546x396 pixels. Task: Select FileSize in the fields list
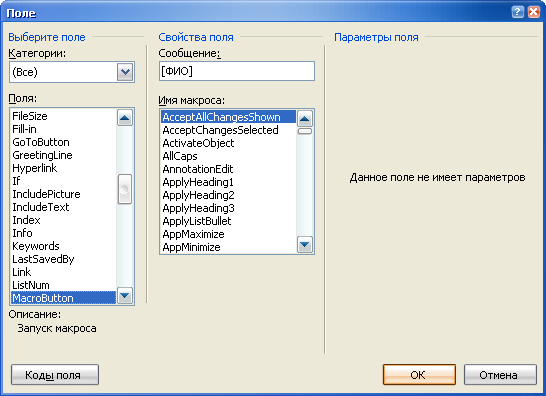click(x=64, y=116)
